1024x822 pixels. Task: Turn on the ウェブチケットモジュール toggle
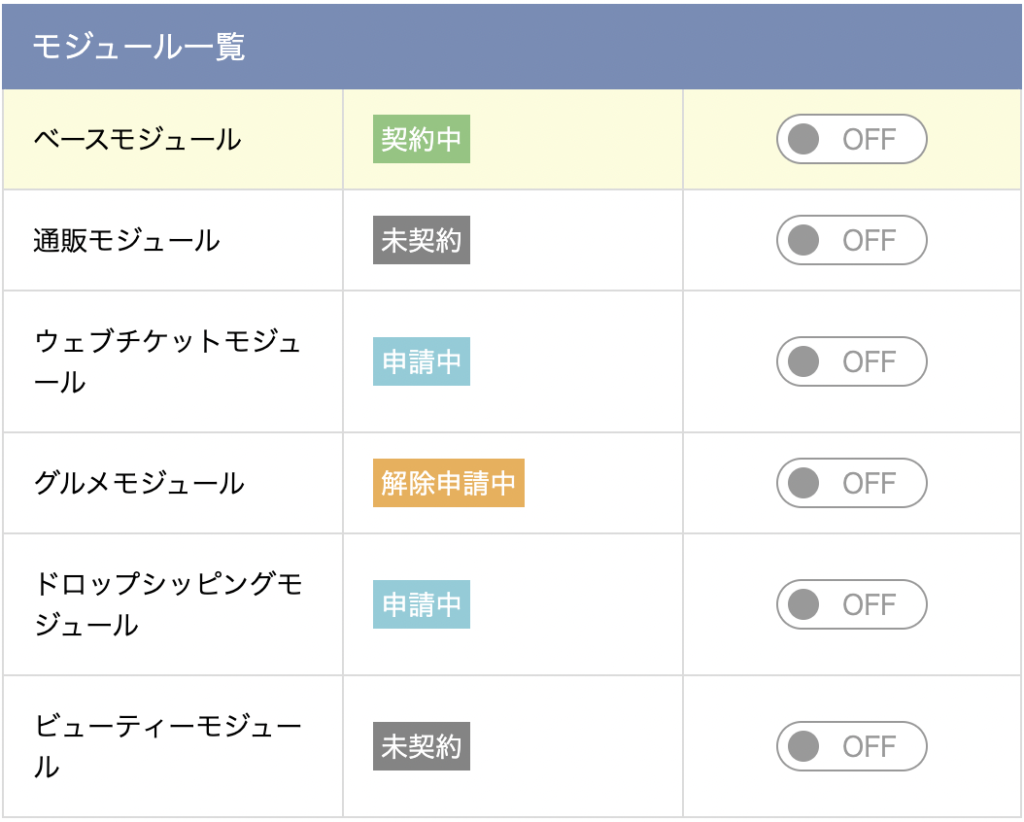[x=852, y=362]
